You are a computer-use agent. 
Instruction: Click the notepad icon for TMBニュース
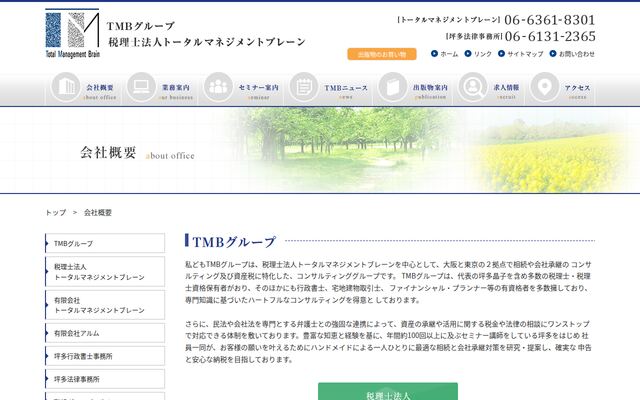(304, 87)
